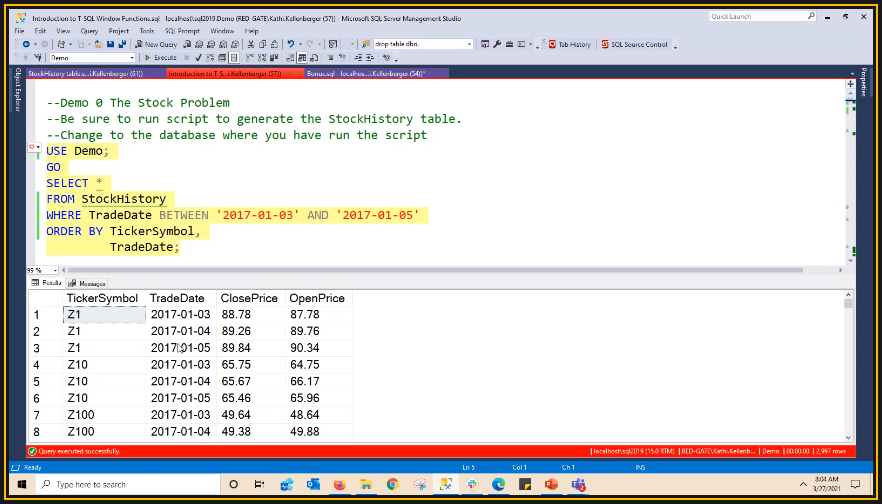Open the Help menu
Image resolution: width=882 pixels, height=504 pixels.
251,31
